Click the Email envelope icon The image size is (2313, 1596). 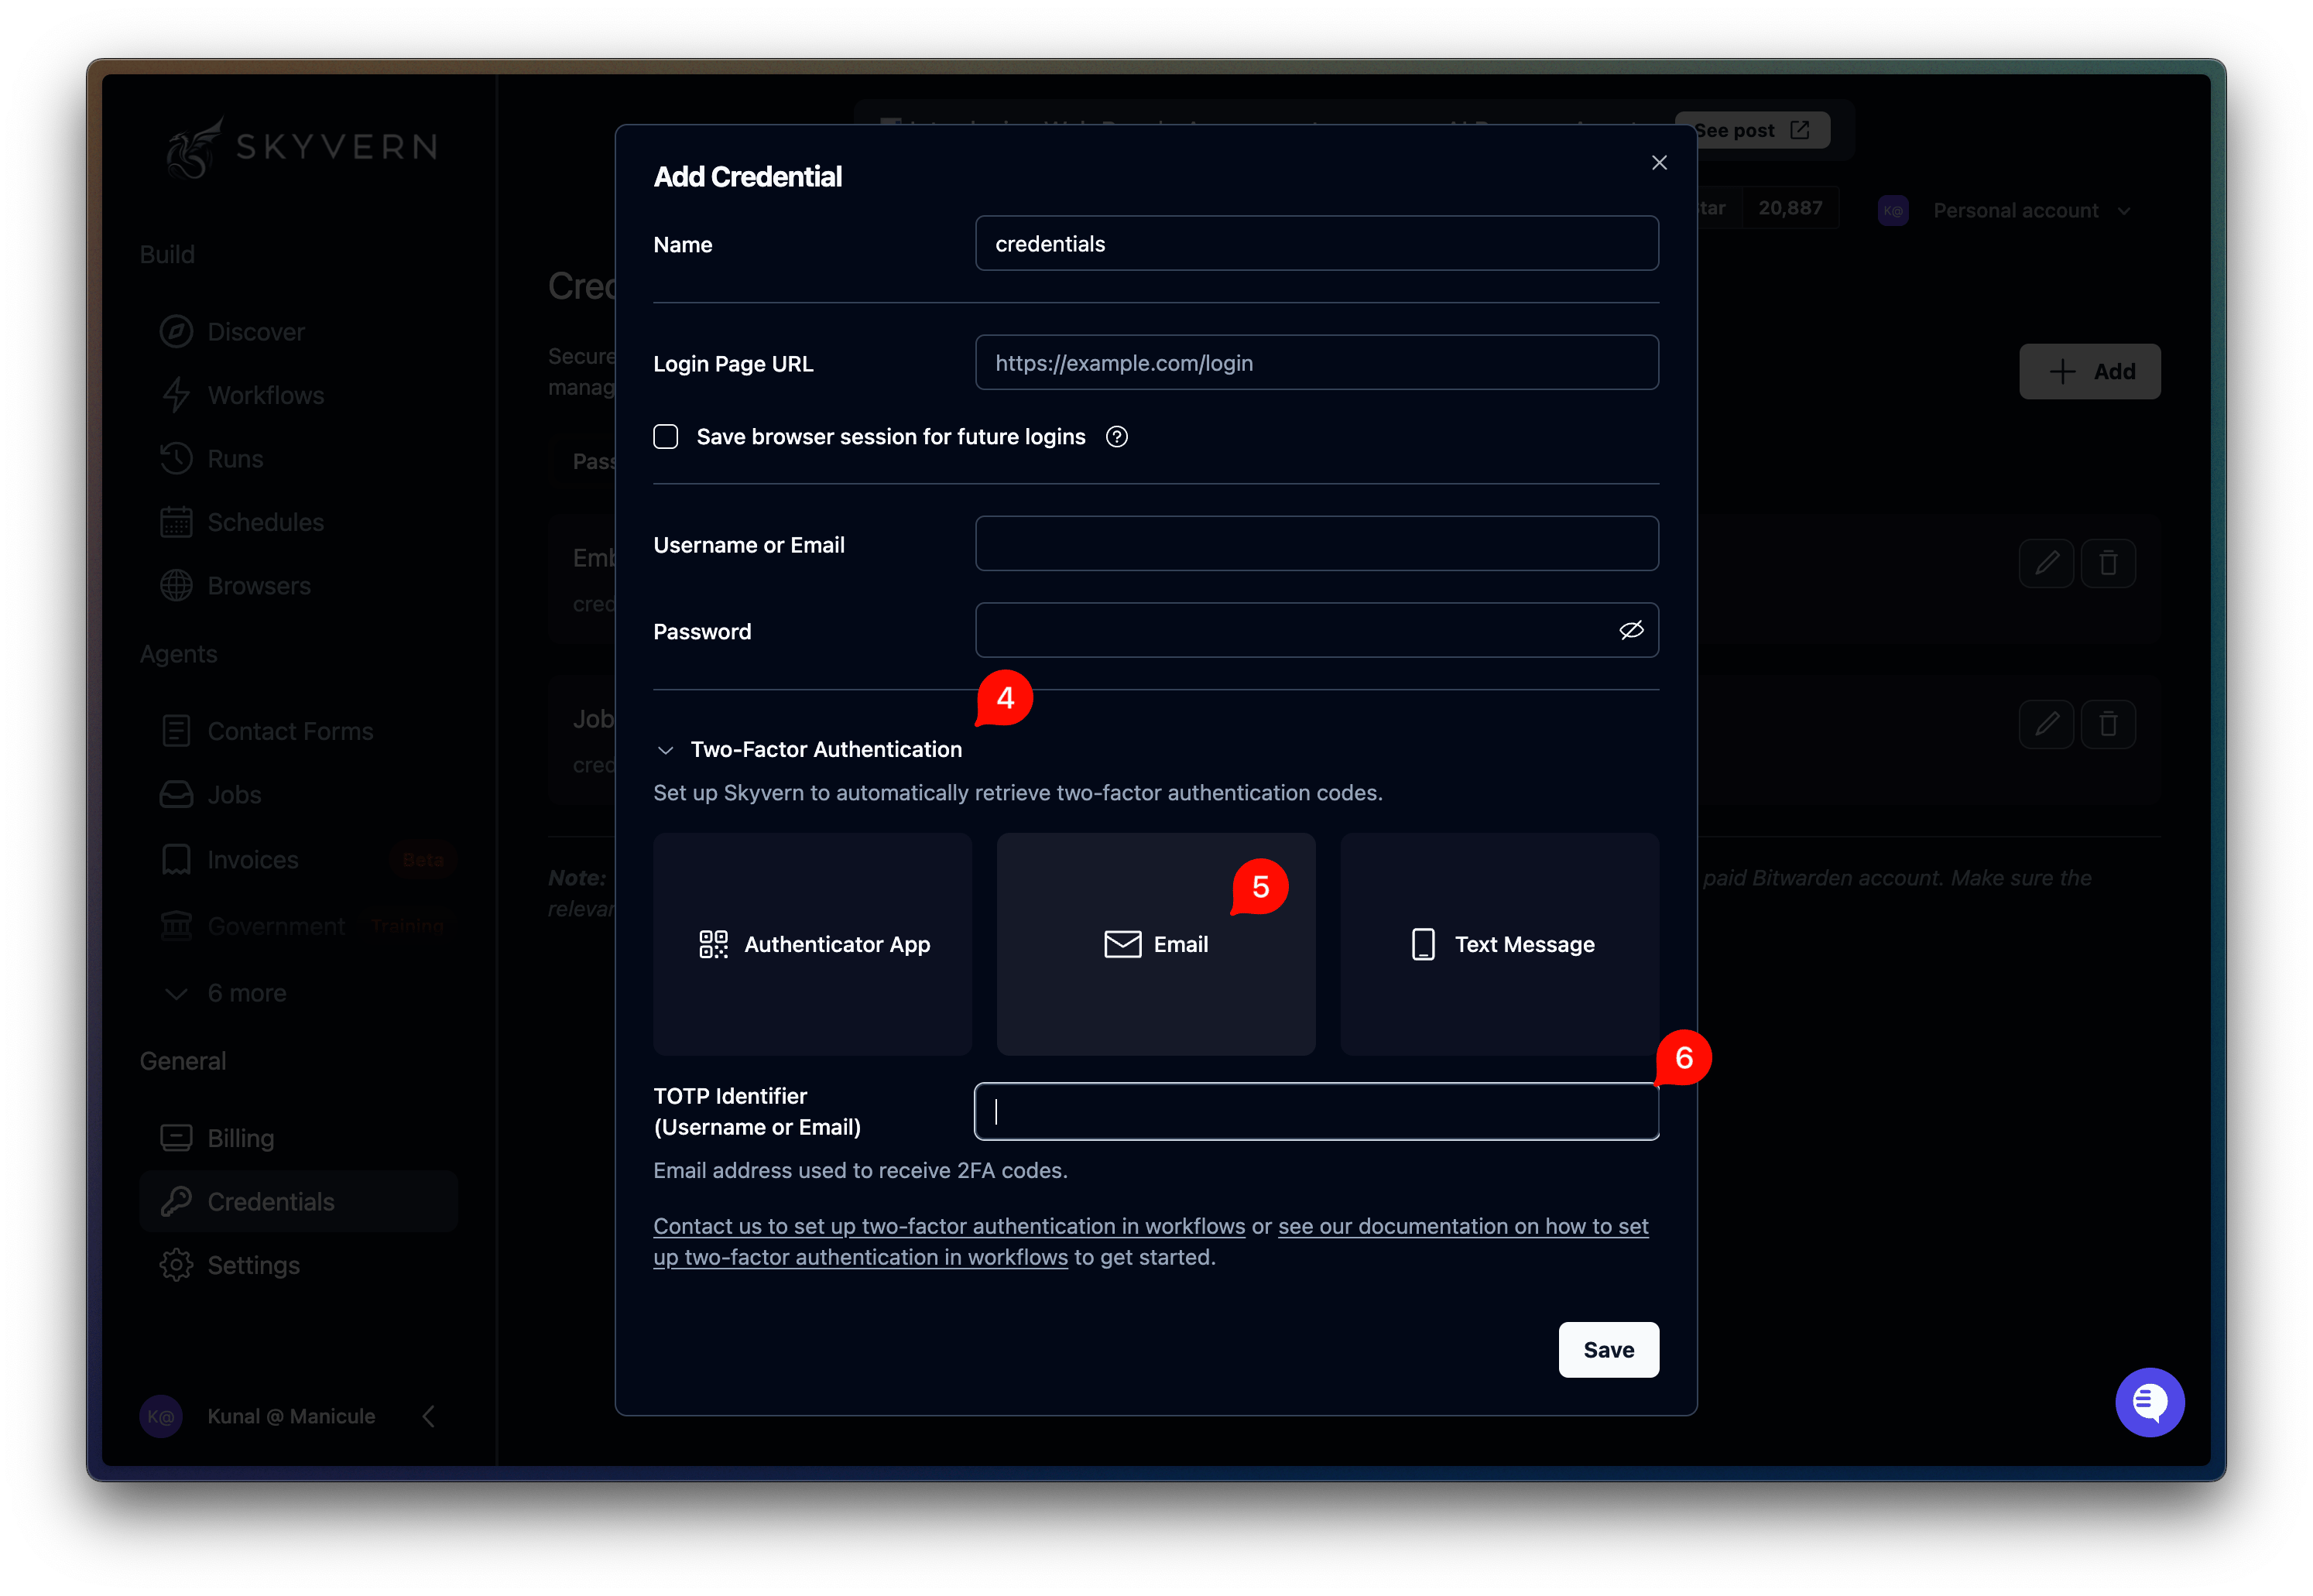tap(1122, 944)
